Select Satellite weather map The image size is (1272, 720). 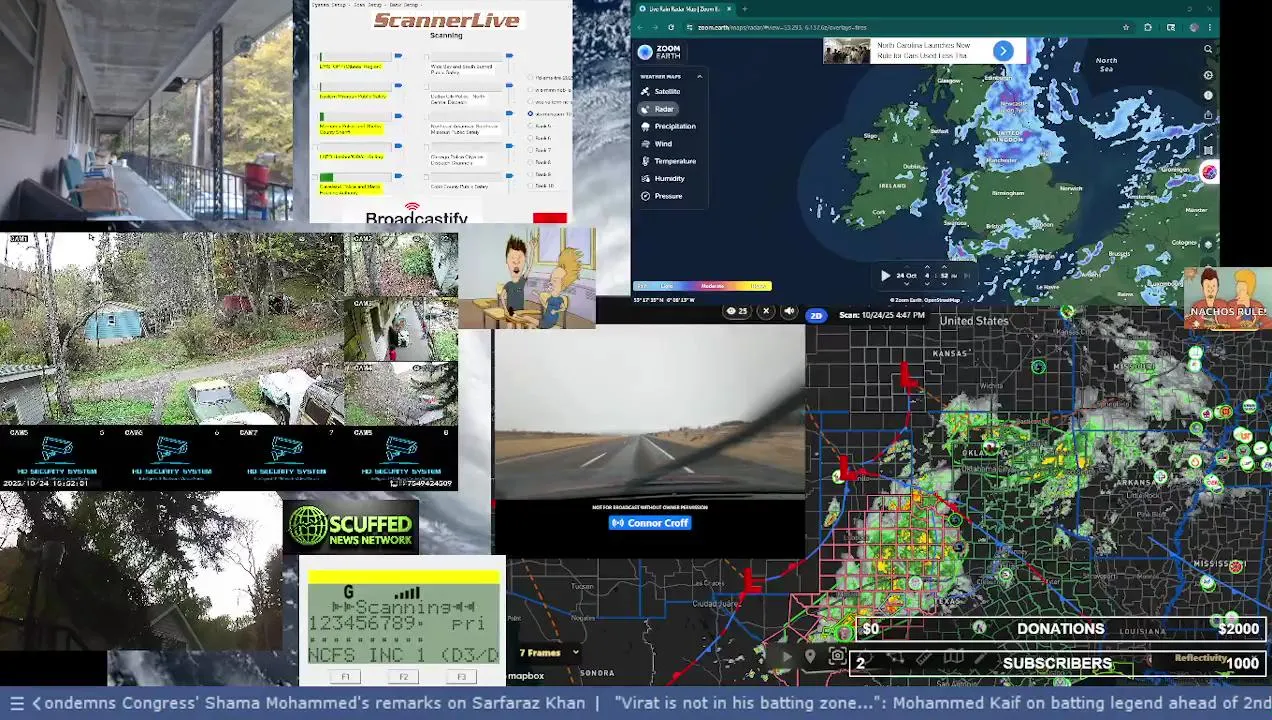click(x=661, y=91)
